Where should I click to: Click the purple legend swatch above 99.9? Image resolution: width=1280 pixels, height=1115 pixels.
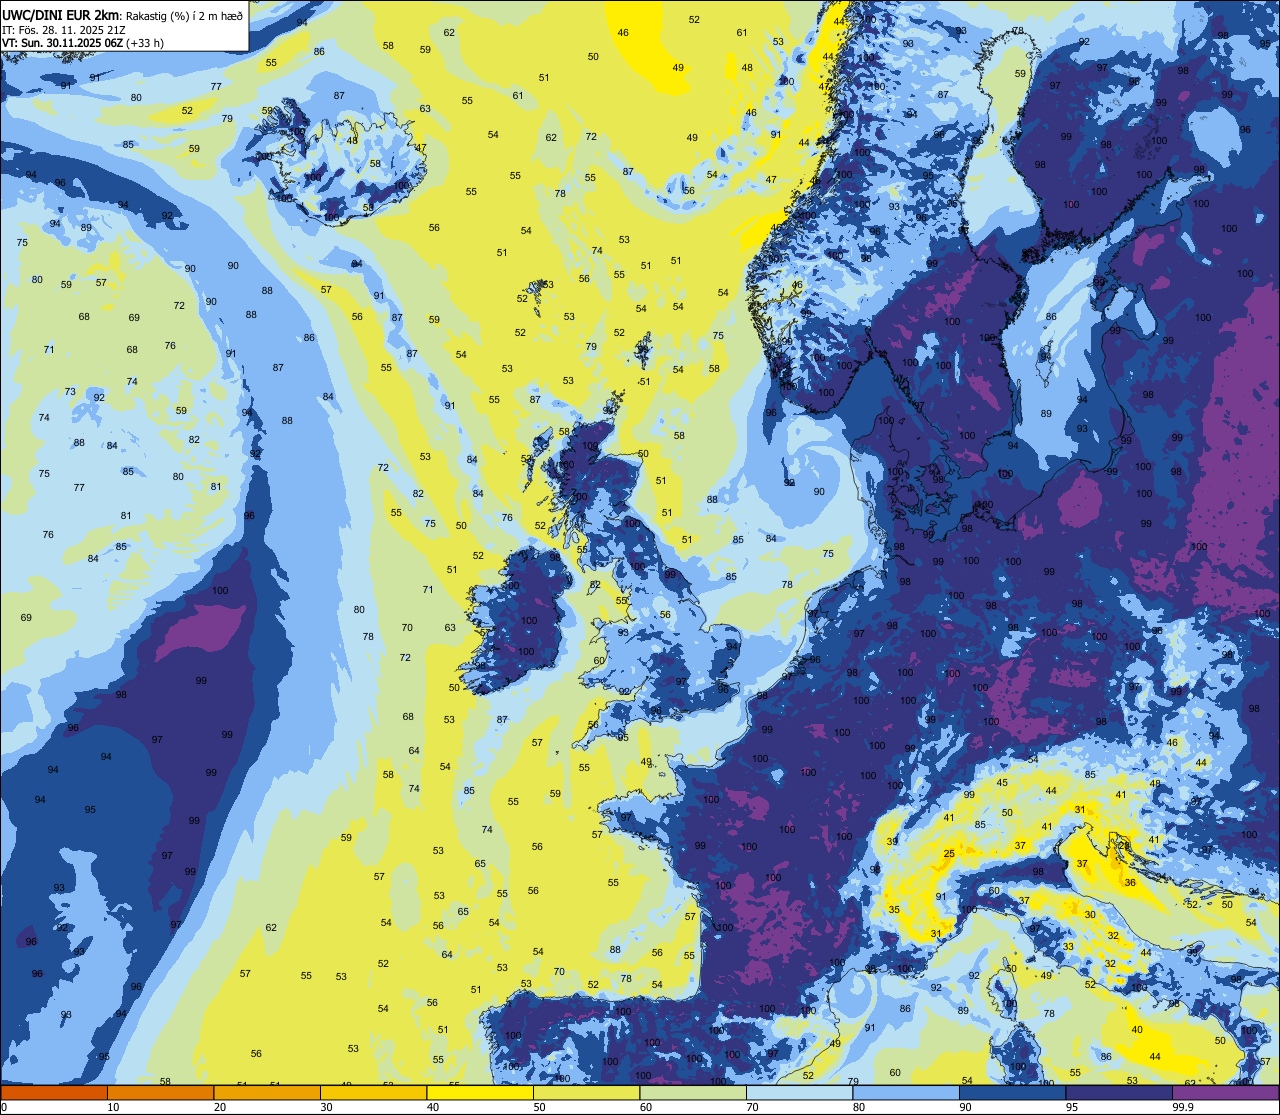(1226, 1092)
